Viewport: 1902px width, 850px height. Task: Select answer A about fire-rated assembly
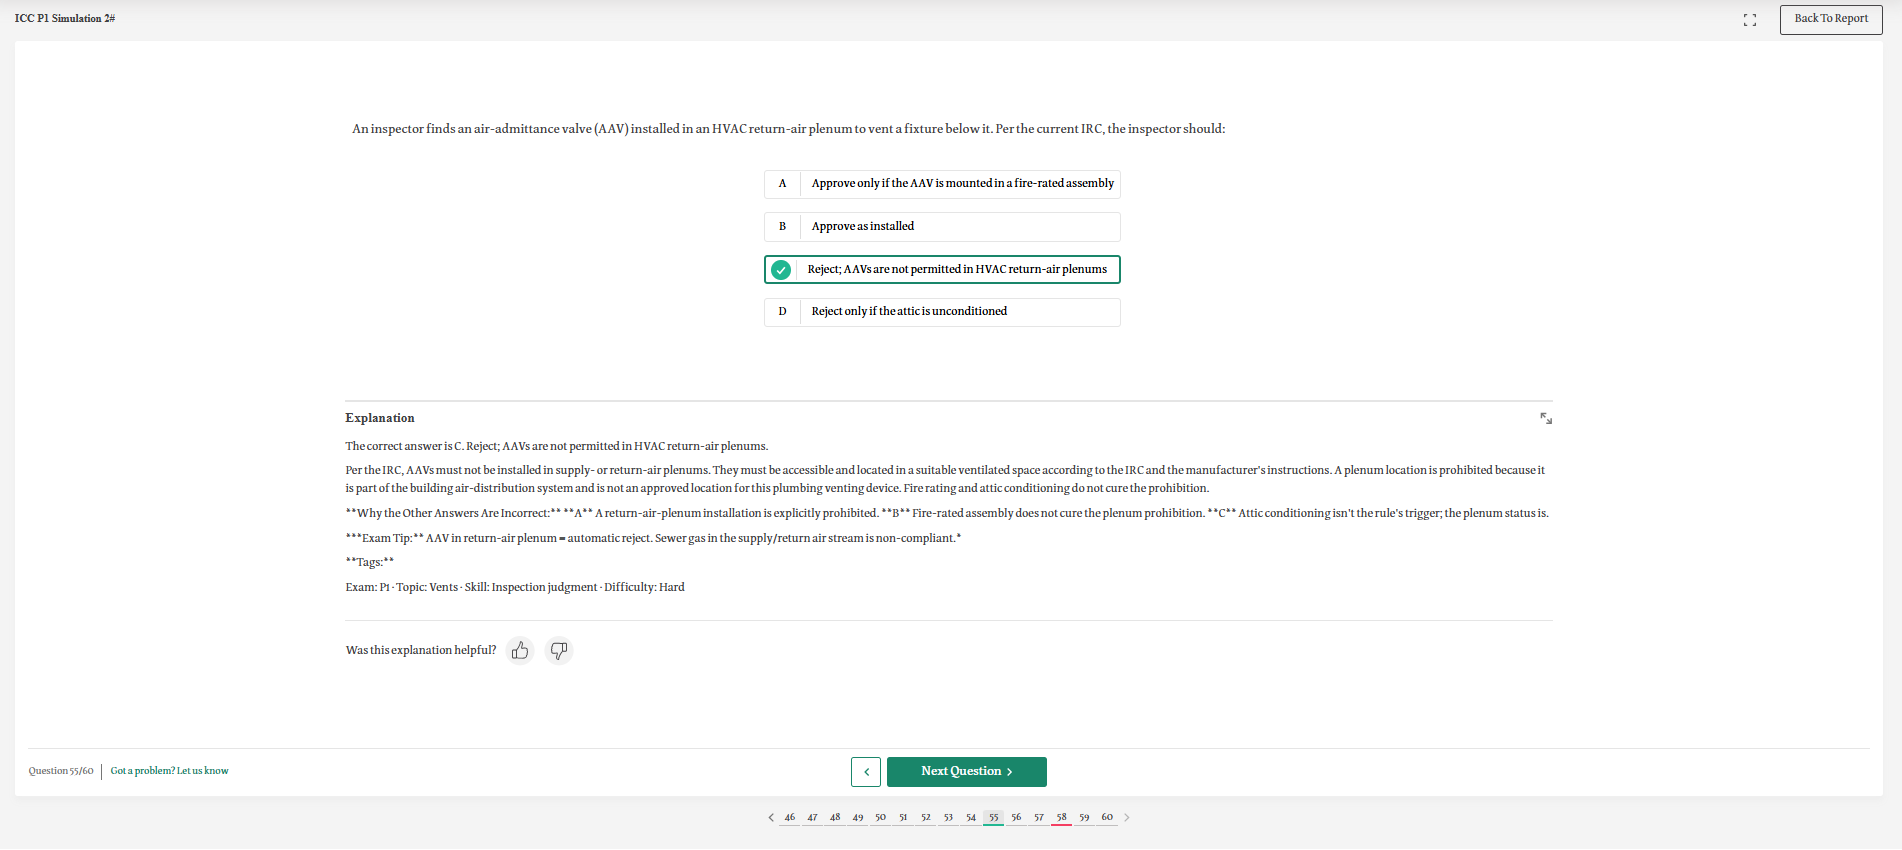pyautogui.click(x=942, y=184)
